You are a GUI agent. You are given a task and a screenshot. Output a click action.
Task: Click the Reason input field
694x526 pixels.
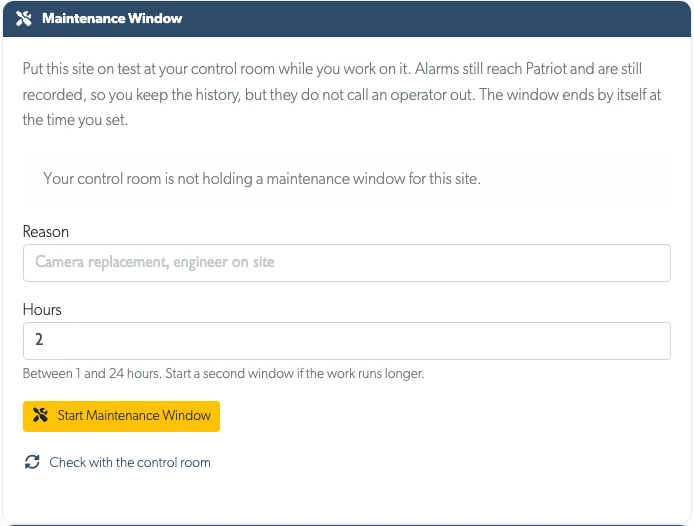tap(347, 263)
